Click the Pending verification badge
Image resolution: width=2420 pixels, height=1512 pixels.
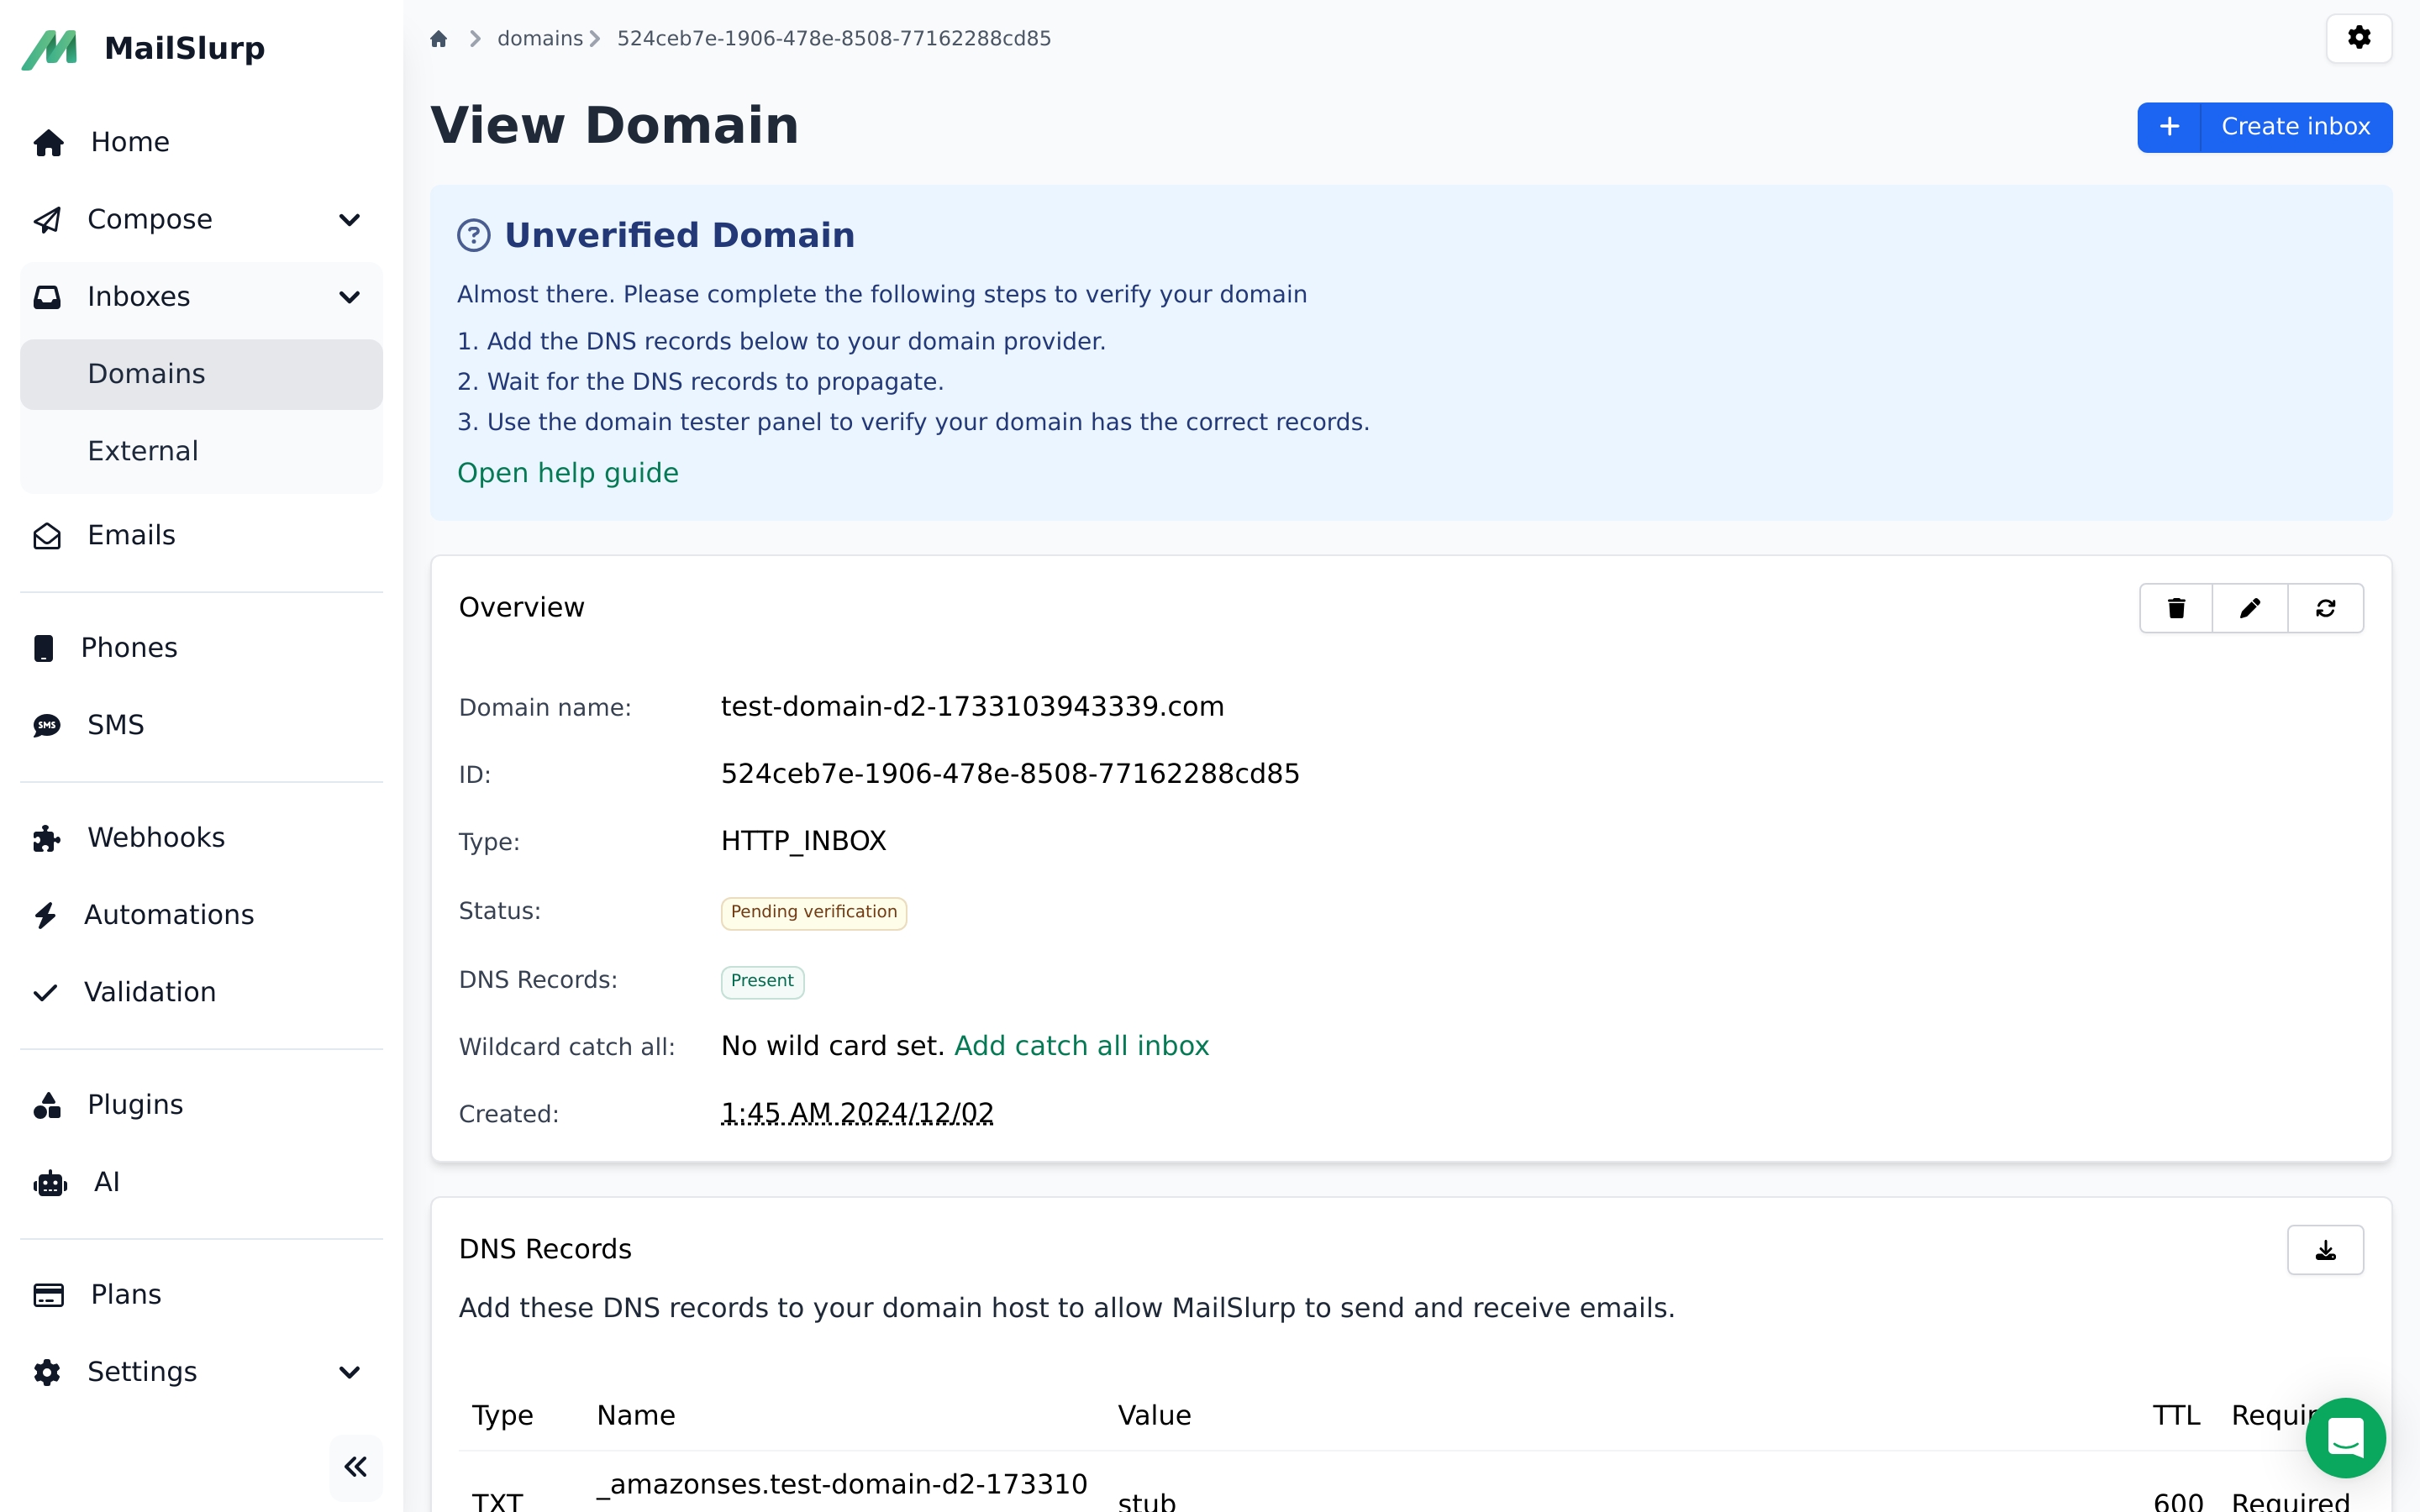point(814,913)
